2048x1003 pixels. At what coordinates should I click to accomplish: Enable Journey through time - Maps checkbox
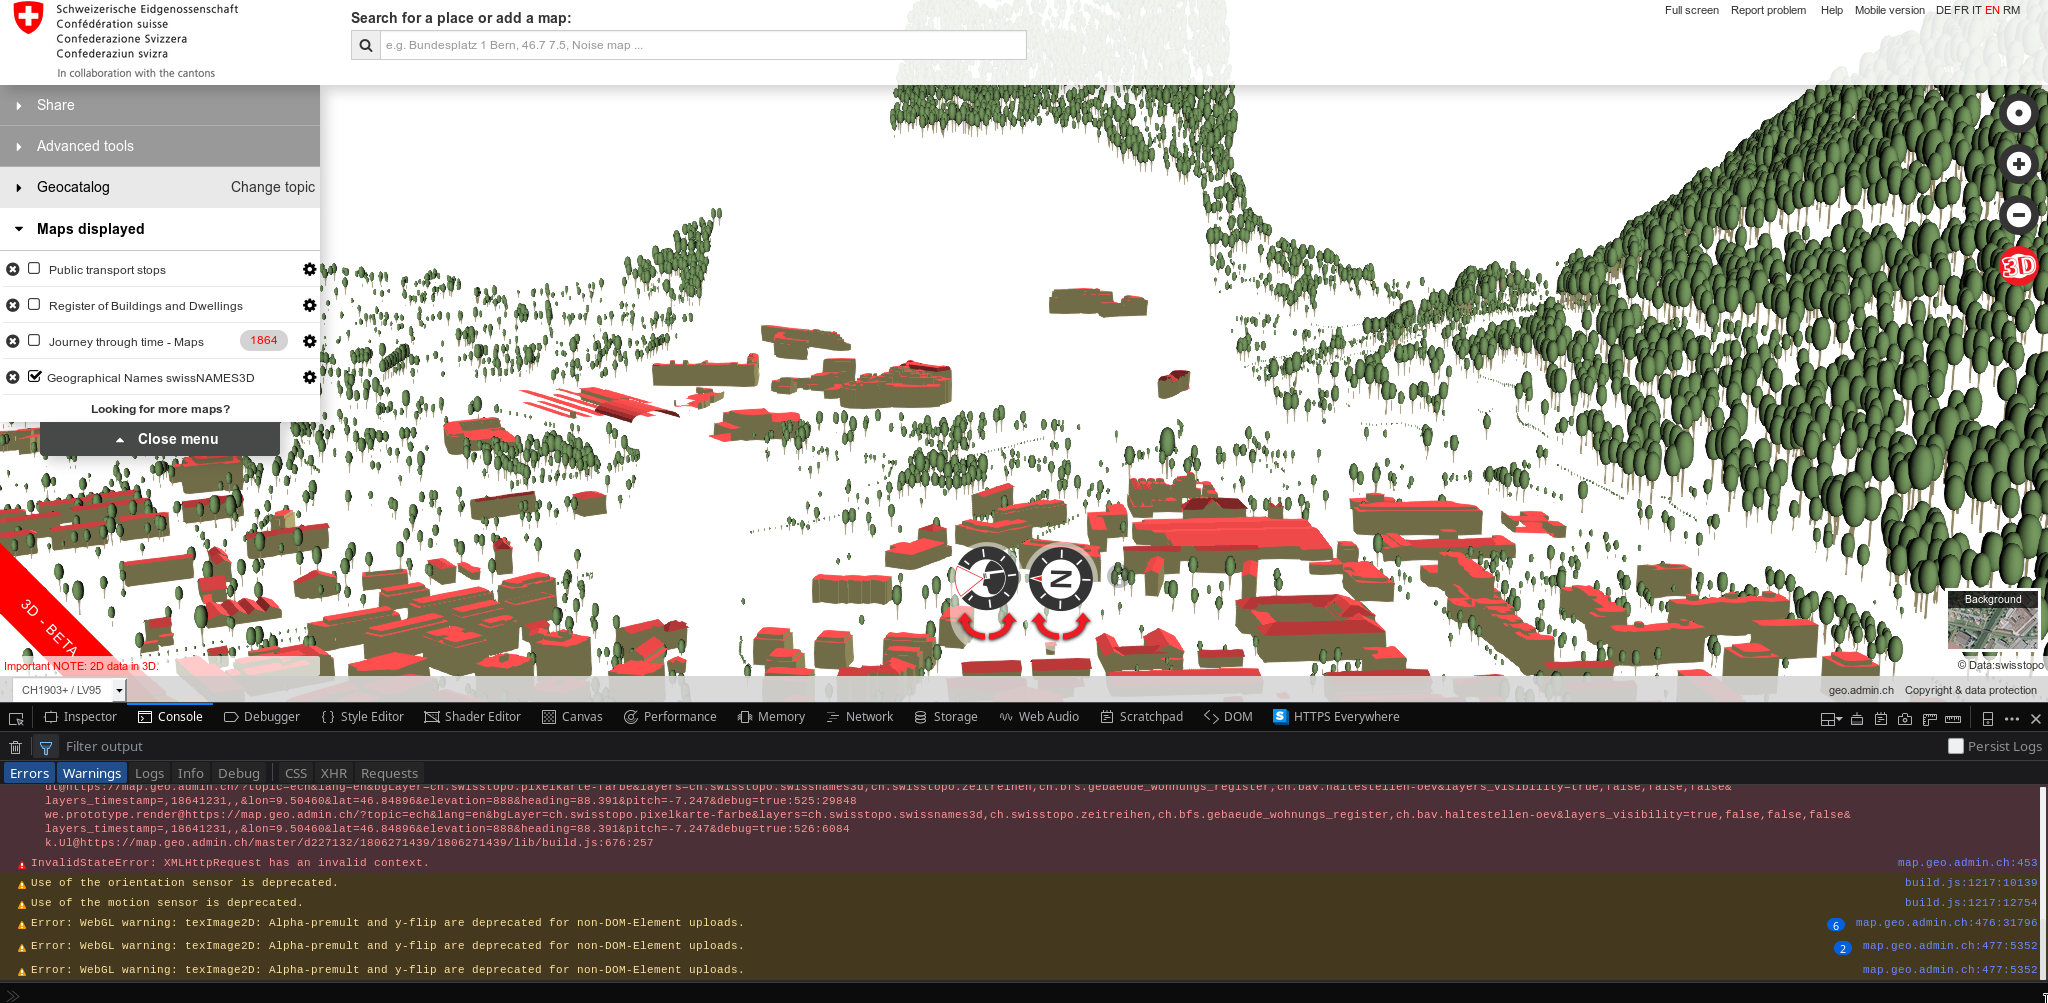(x=34, y=340)
